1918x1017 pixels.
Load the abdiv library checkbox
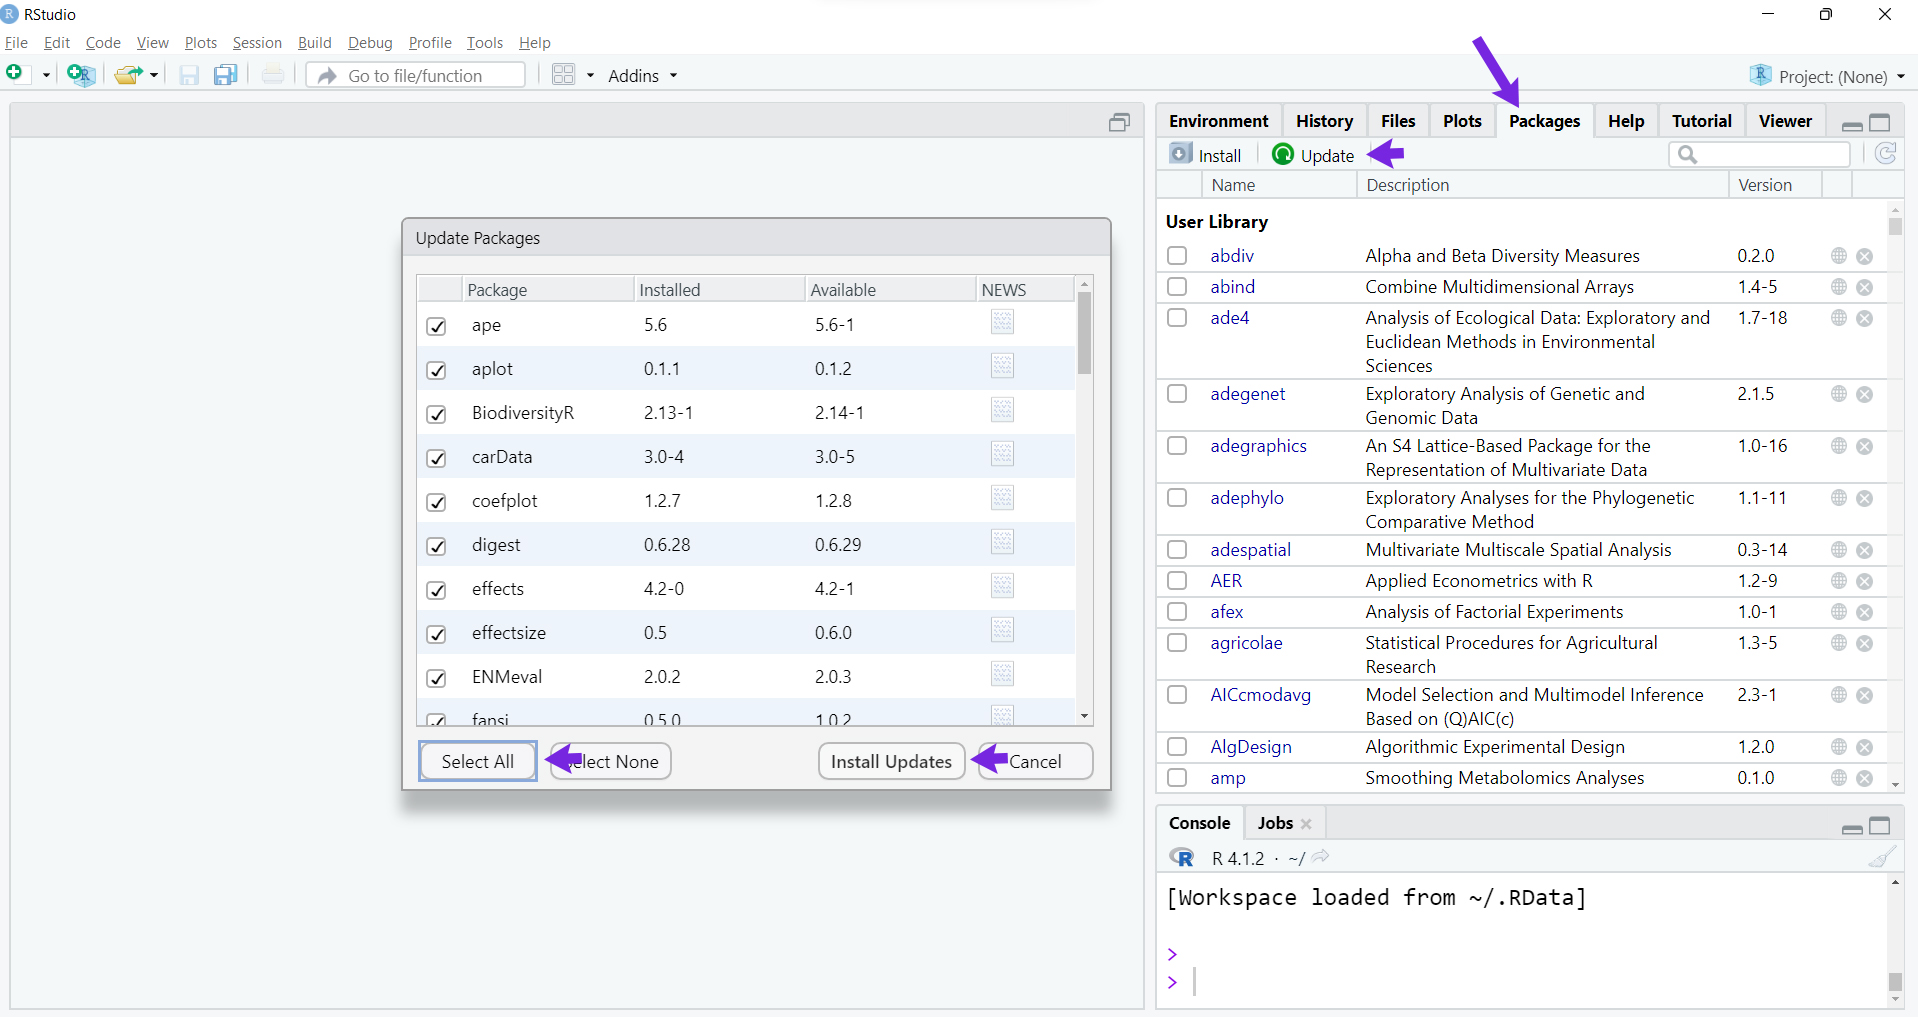pyautogui.click(x=1177, y=256)
